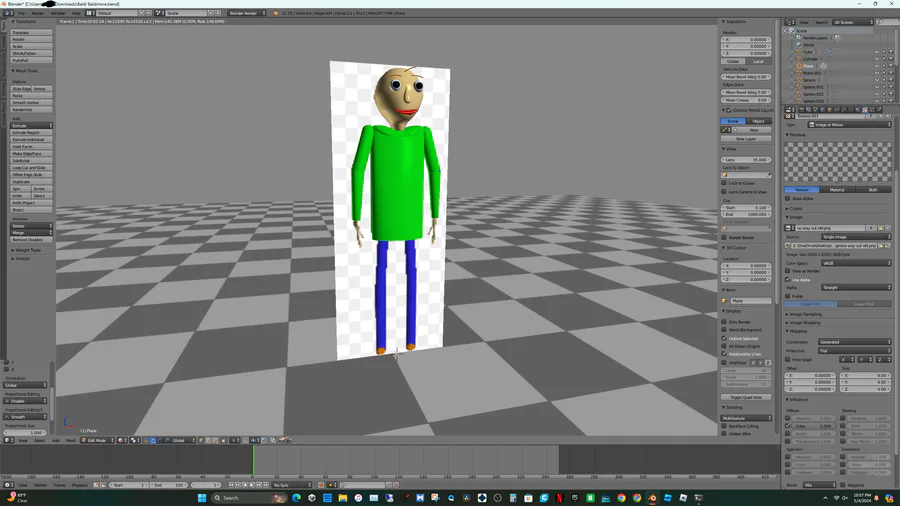Toggle the Show Alpha checkbox under preview
Image resolution: width=900 pixels, height=506 pixels.
click(x=788, y=198)
